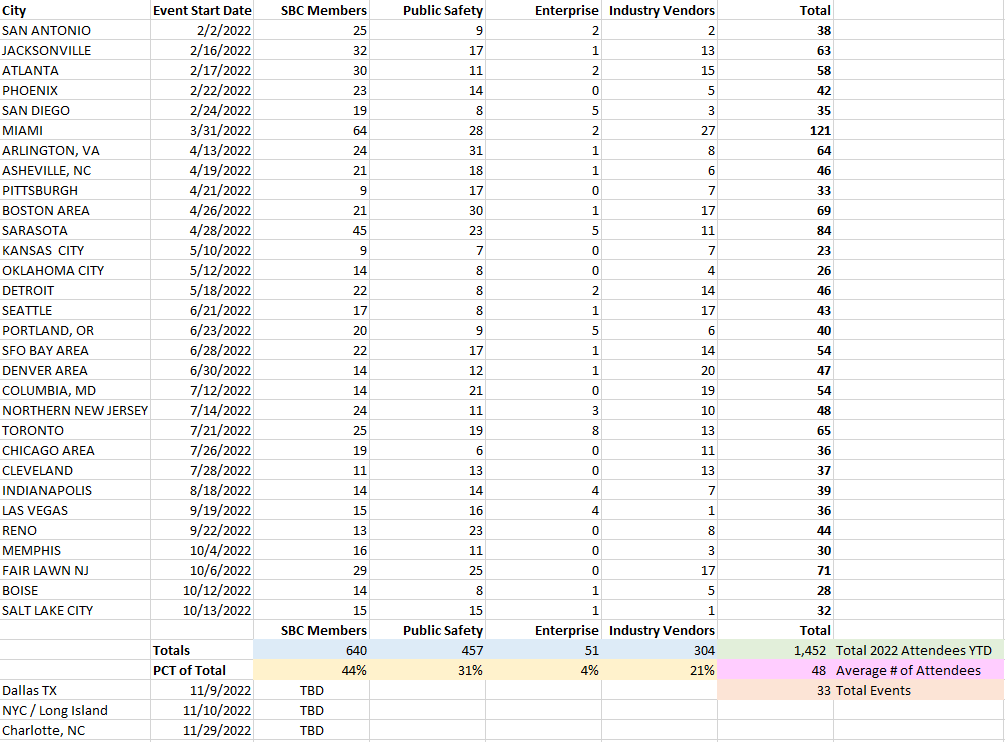
Task: Select the PORTLAND, OR city cell
Action: point(75,330)
